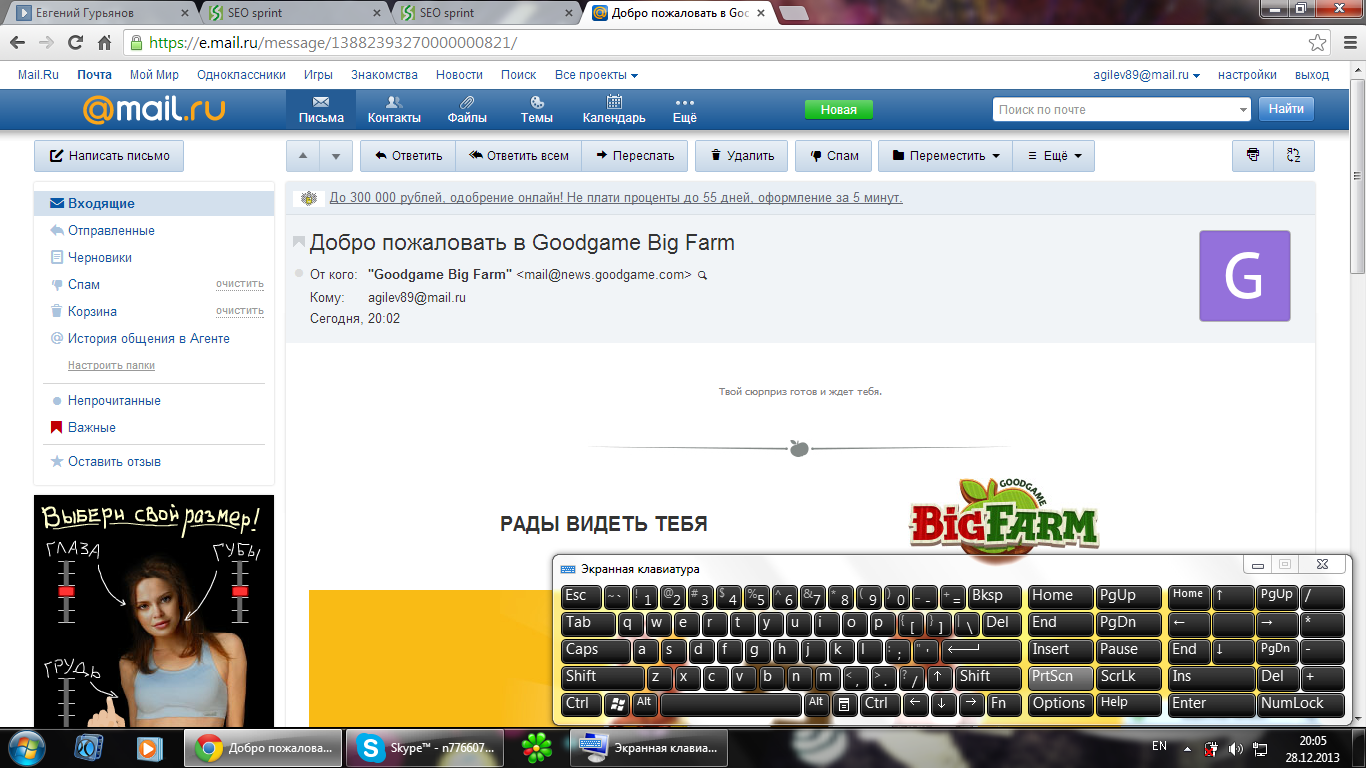Click настройки link

[x=1247, y=75]
